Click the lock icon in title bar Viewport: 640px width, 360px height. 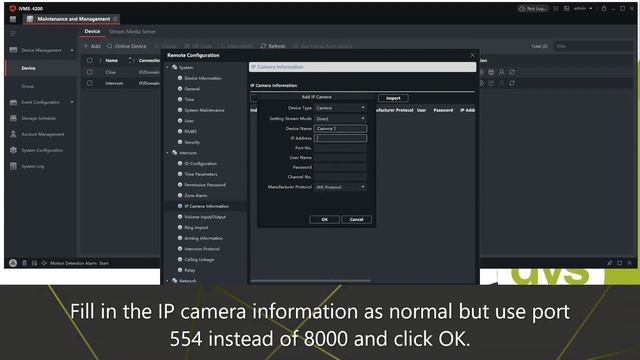(604, 8)
